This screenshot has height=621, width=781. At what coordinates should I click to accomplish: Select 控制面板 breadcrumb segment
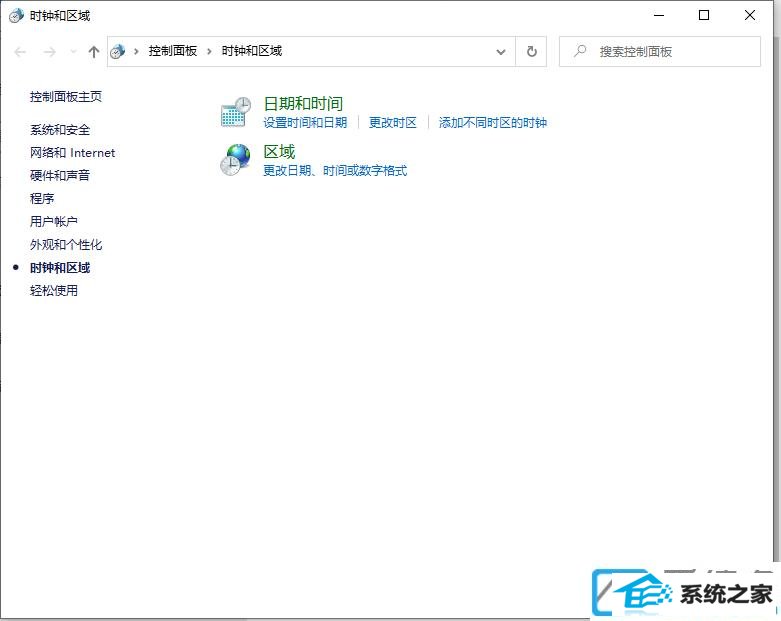(173, 51)
